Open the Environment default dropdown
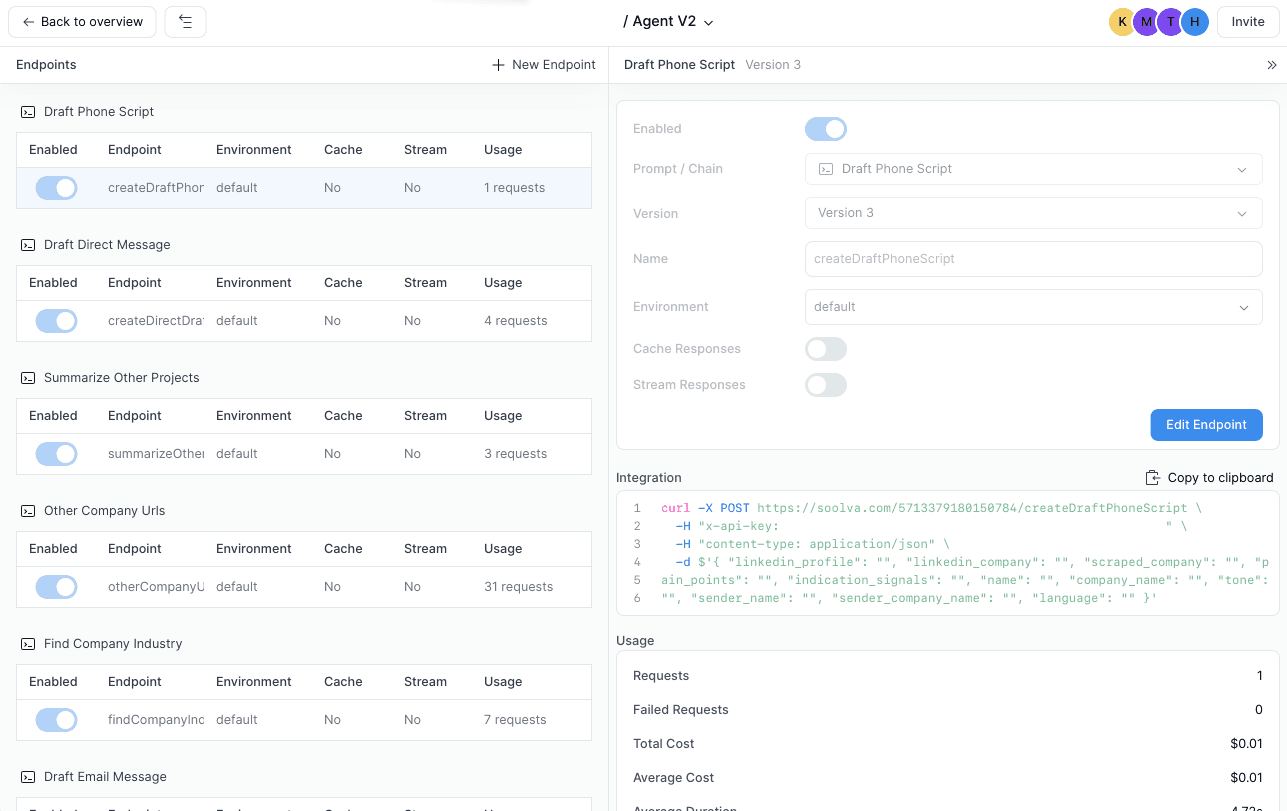The image size is (1287, 811). point(1033,307)
